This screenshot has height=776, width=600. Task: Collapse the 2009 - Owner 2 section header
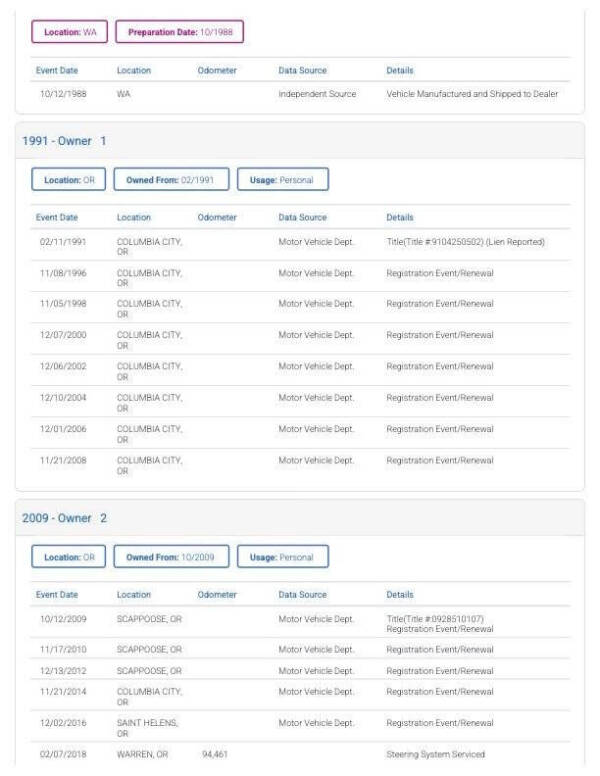coord(300,518)
